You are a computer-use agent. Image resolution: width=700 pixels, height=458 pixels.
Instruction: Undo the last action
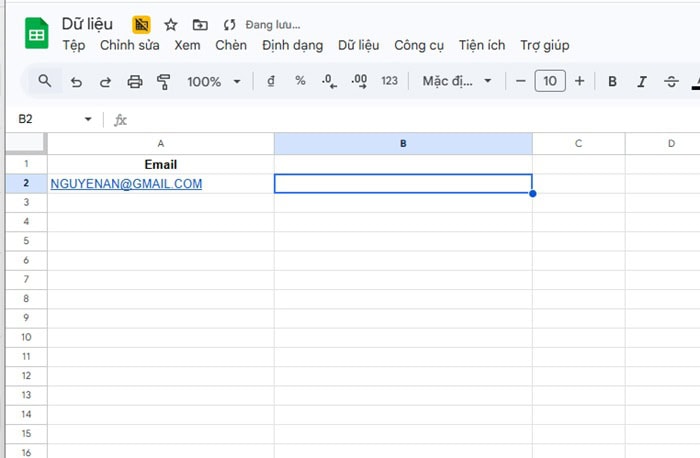[76, 82]
